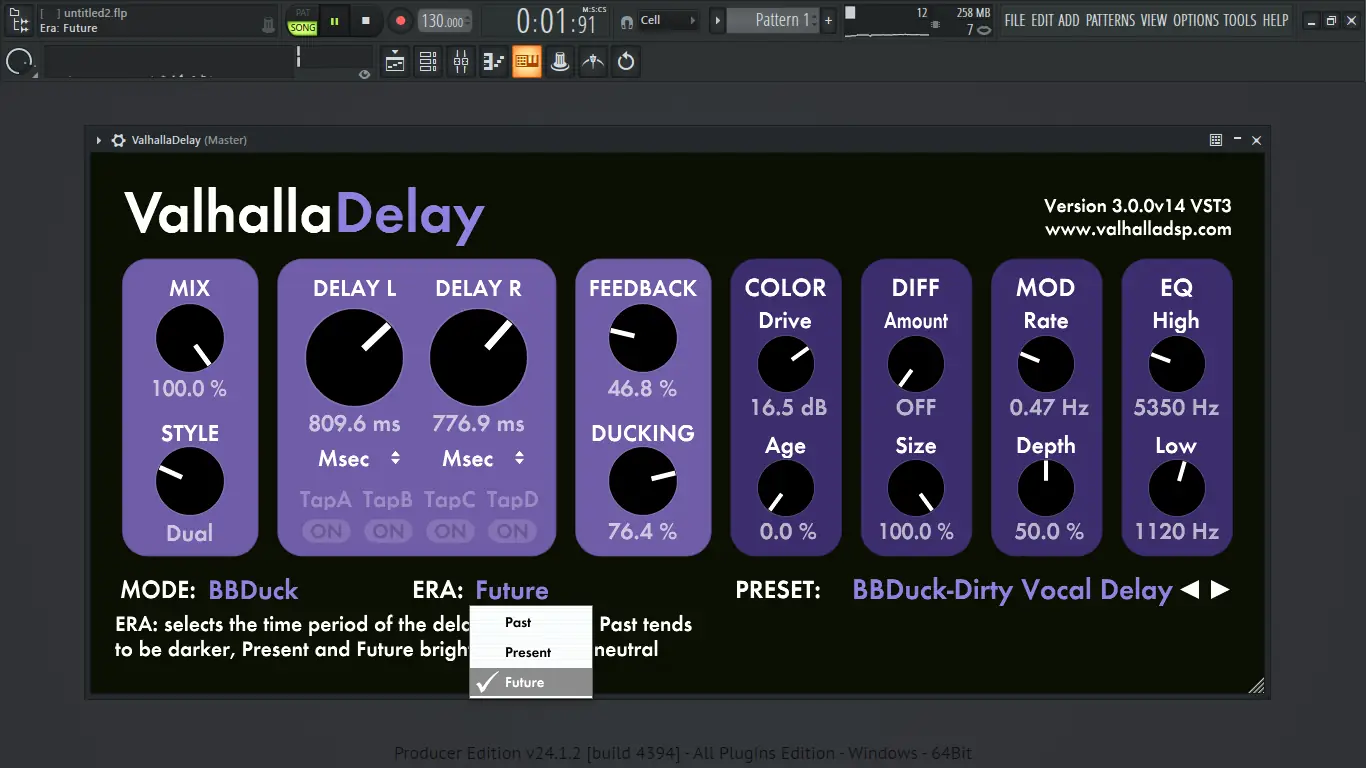Stop playback with the stop button

pyautogui.click(x=366, y=20)
